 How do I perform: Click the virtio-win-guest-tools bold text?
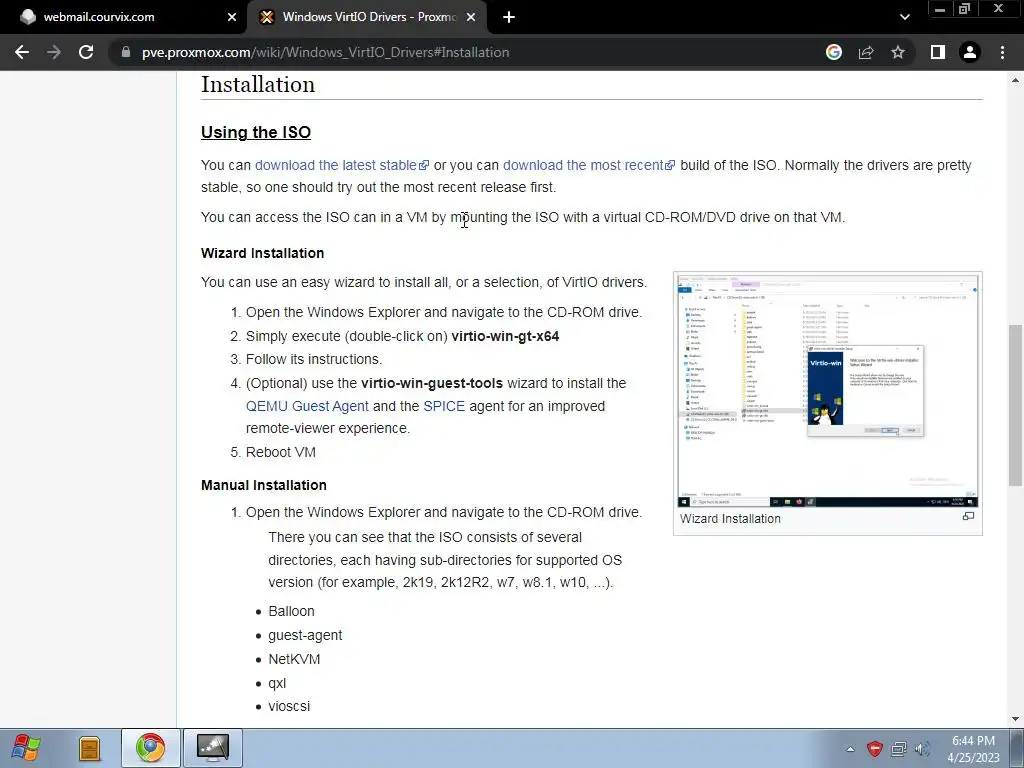pos(432,383)
